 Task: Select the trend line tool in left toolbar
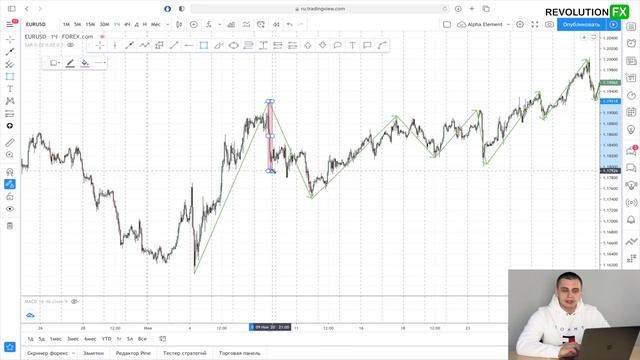[x=10, y=52]
